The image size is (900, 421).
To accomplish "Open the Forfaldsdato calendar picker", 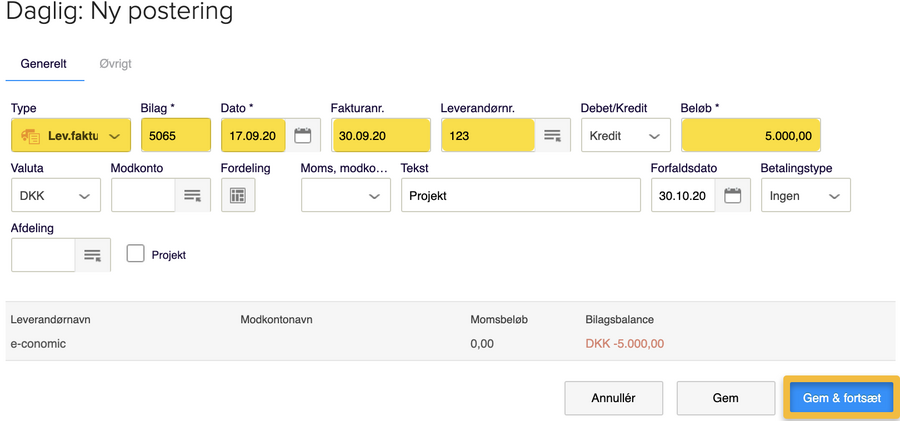I will click(x=733, y=196).
